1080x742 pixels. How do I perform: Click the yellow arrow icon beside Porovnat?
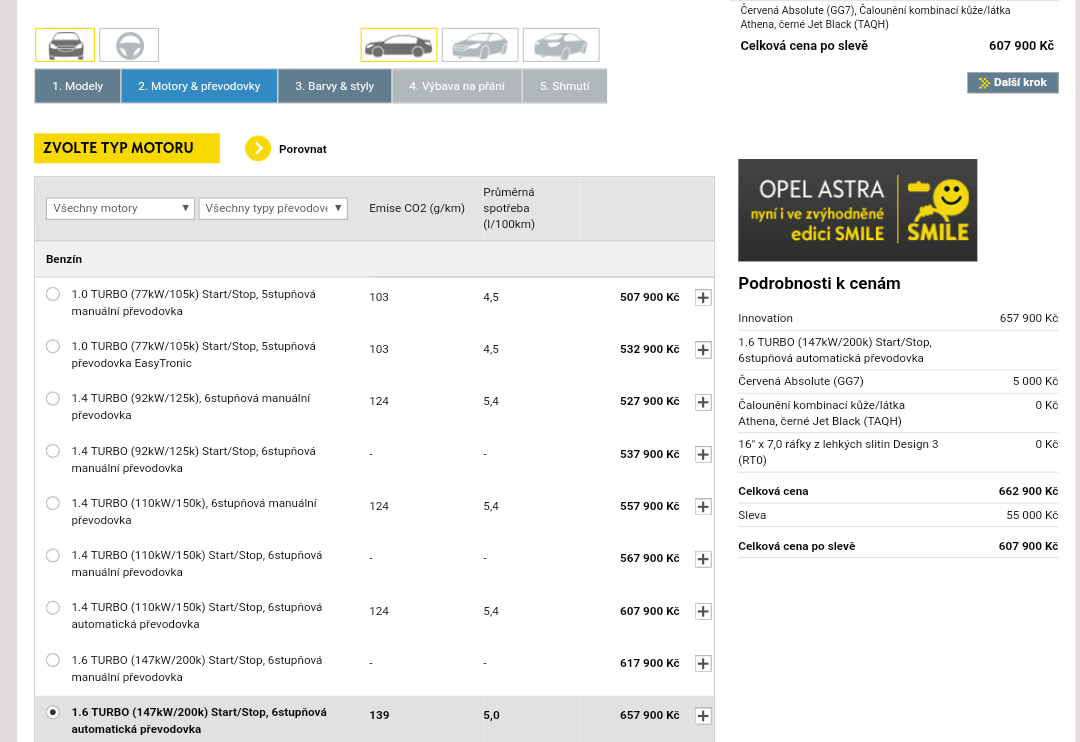point(258,149)
